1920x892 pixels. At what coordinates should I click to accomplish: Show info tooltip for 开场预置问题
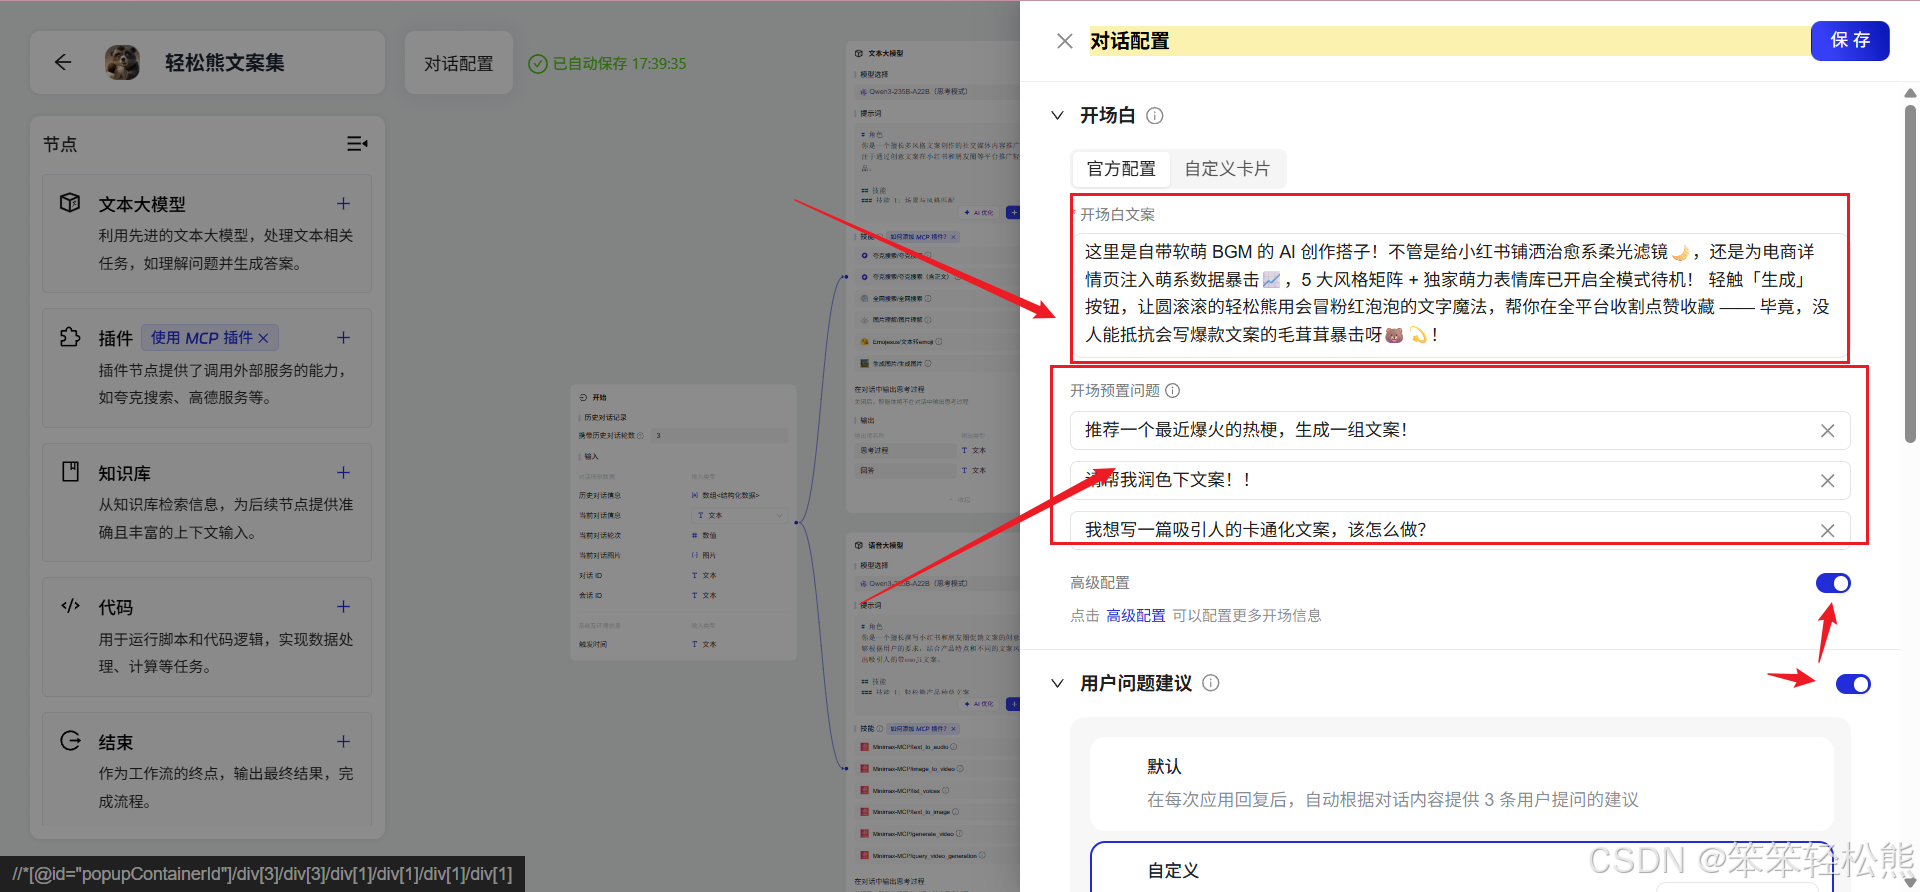tap(1173, 391)
